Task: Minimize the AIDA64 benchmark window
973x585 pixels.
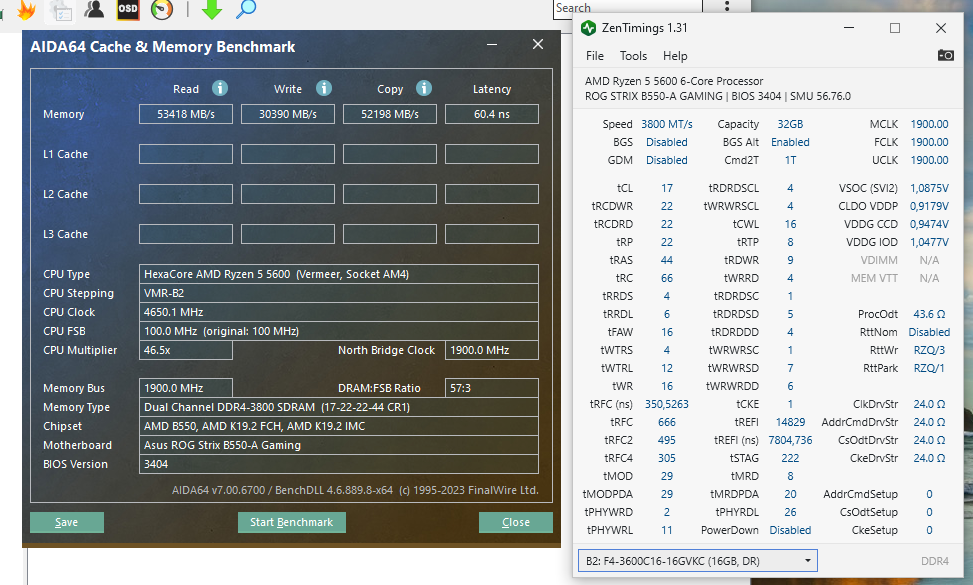Action: (x=492, y=45)
